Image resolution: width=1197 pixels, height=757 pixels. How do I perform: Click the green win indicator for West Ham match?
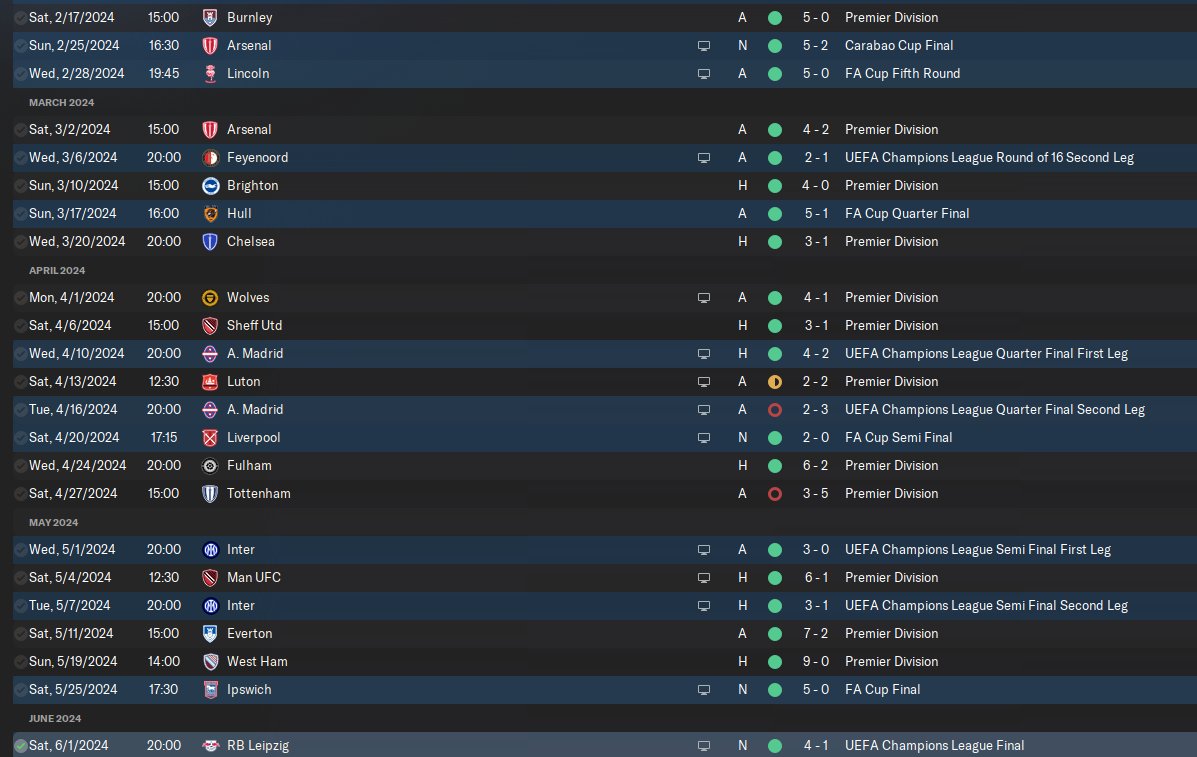[x=775, y=662]
